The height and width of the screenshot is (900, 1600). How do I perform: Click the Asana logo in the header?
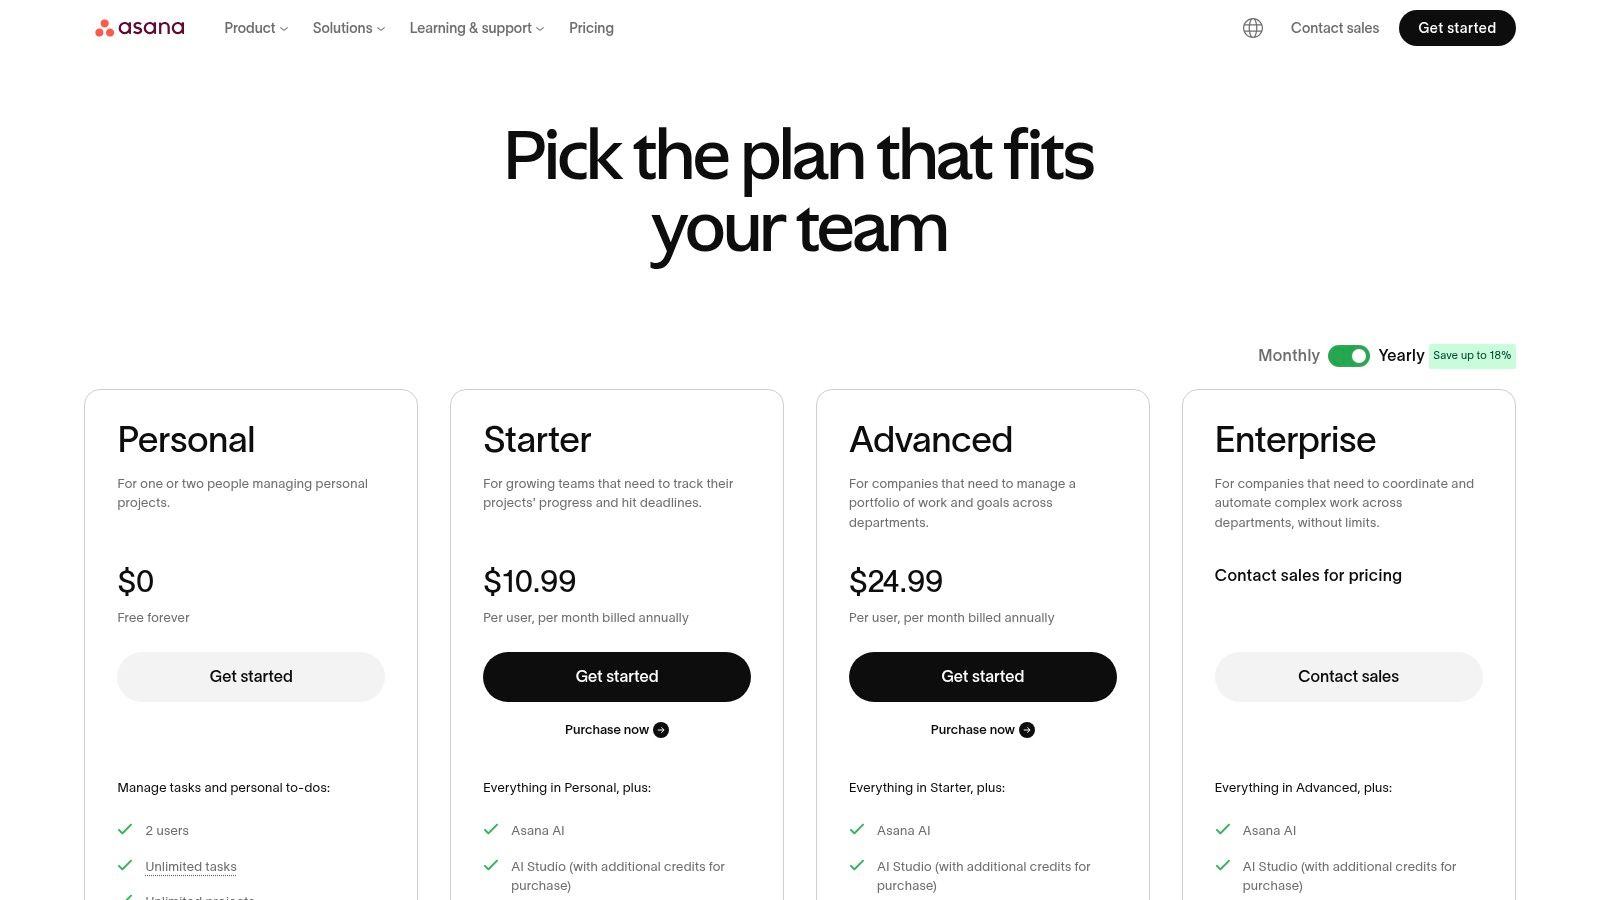[x=140, y=28]
